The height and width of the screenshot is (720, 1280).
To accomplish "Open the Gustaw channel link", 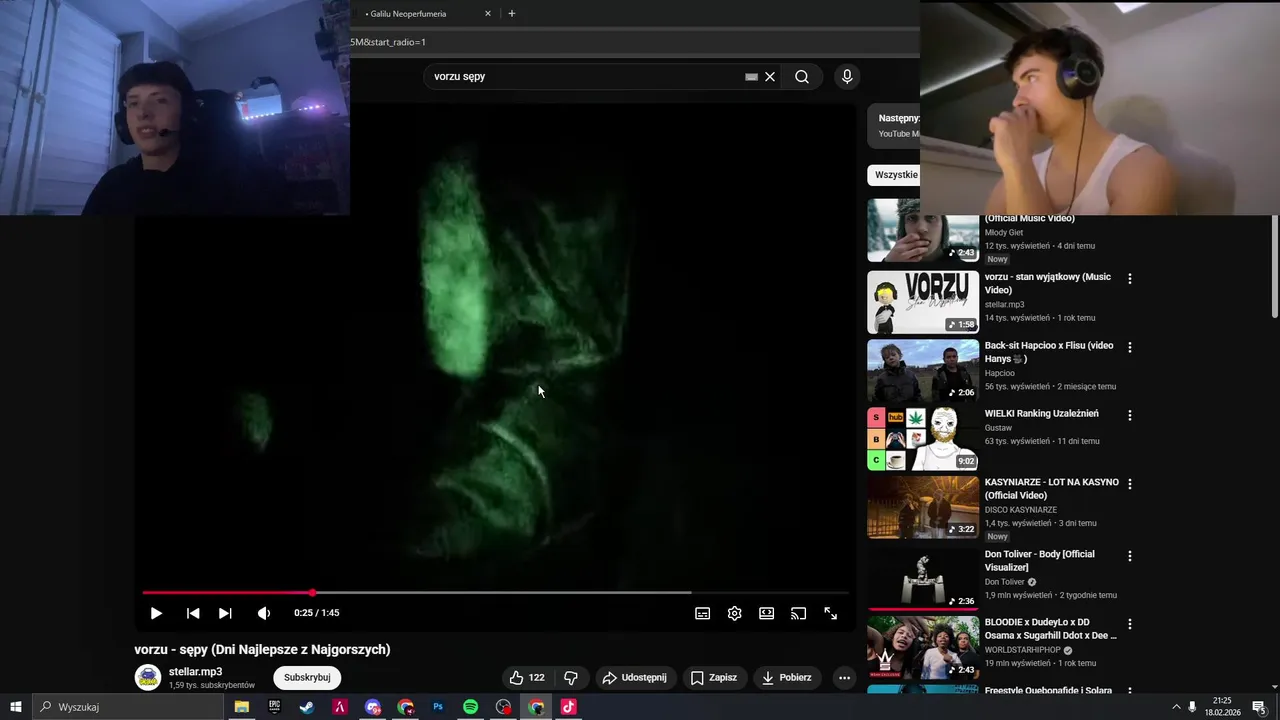I will pos(999,428).
